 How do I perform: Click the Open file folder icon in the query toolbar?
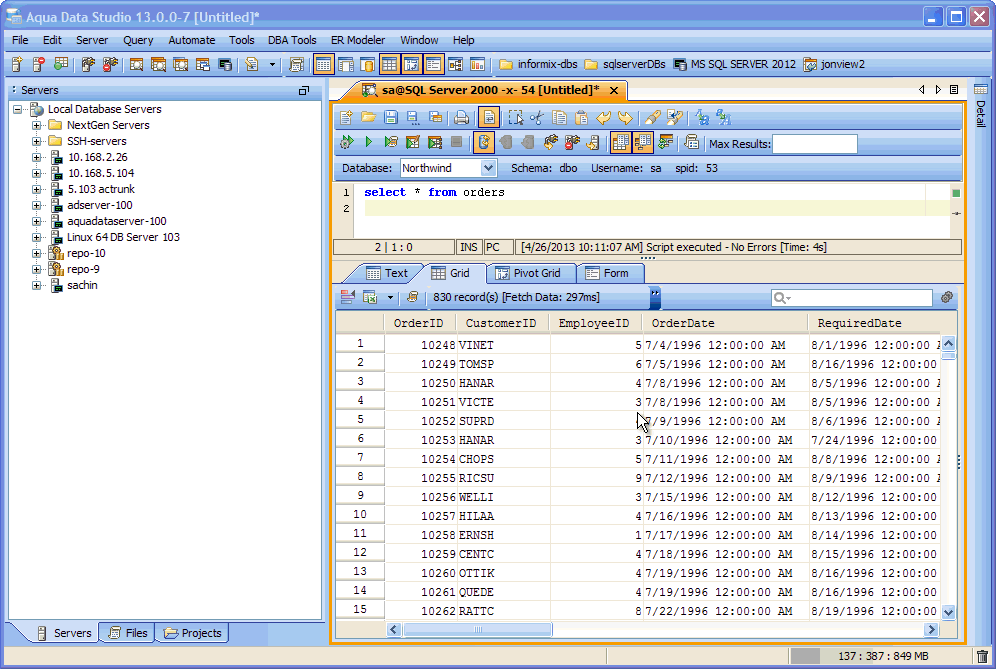pyautogui.click(x=368, y=118)
